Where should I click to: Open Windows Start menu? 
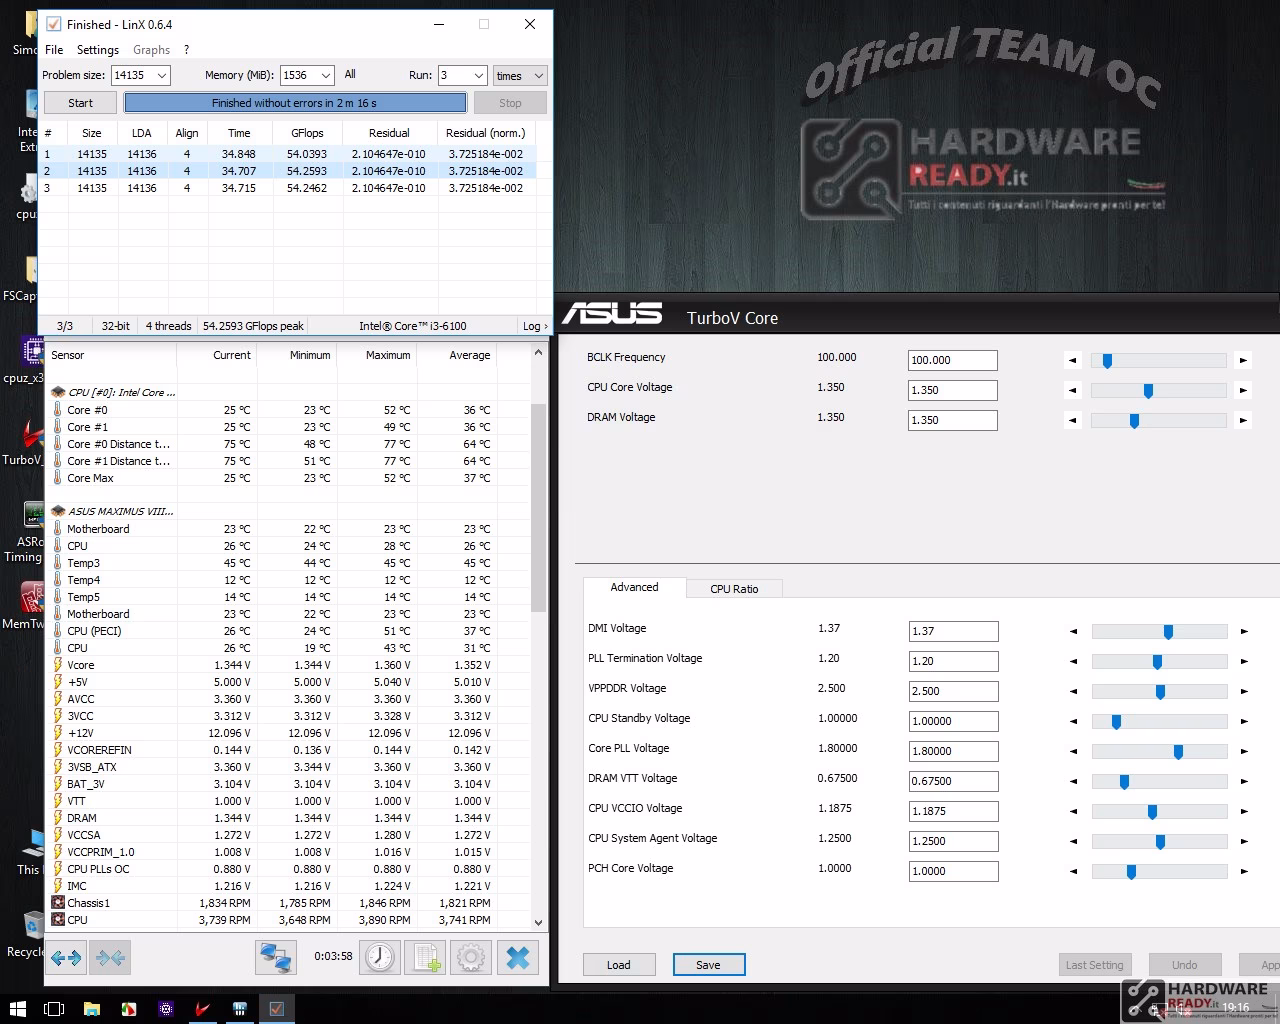[18, 1008]
